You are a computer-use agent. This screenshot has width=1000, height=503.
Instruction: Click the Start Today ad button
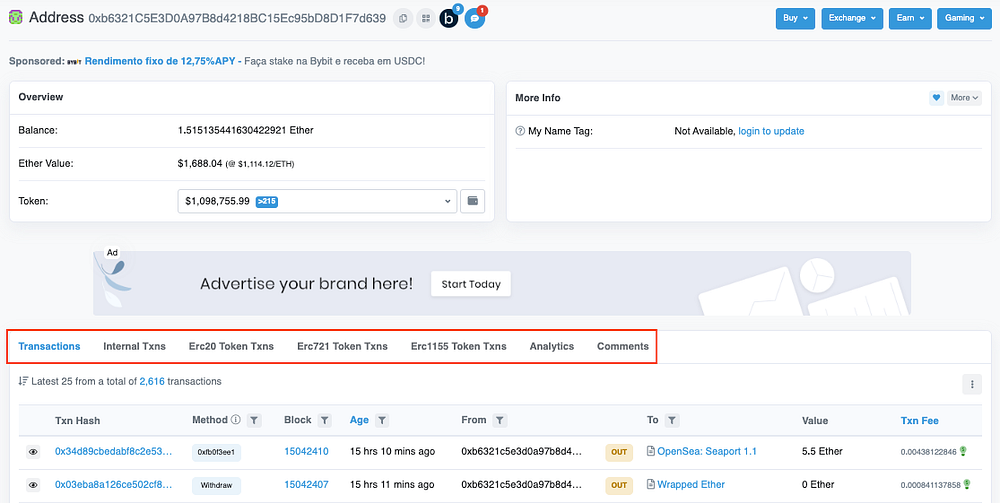point(471,284)
